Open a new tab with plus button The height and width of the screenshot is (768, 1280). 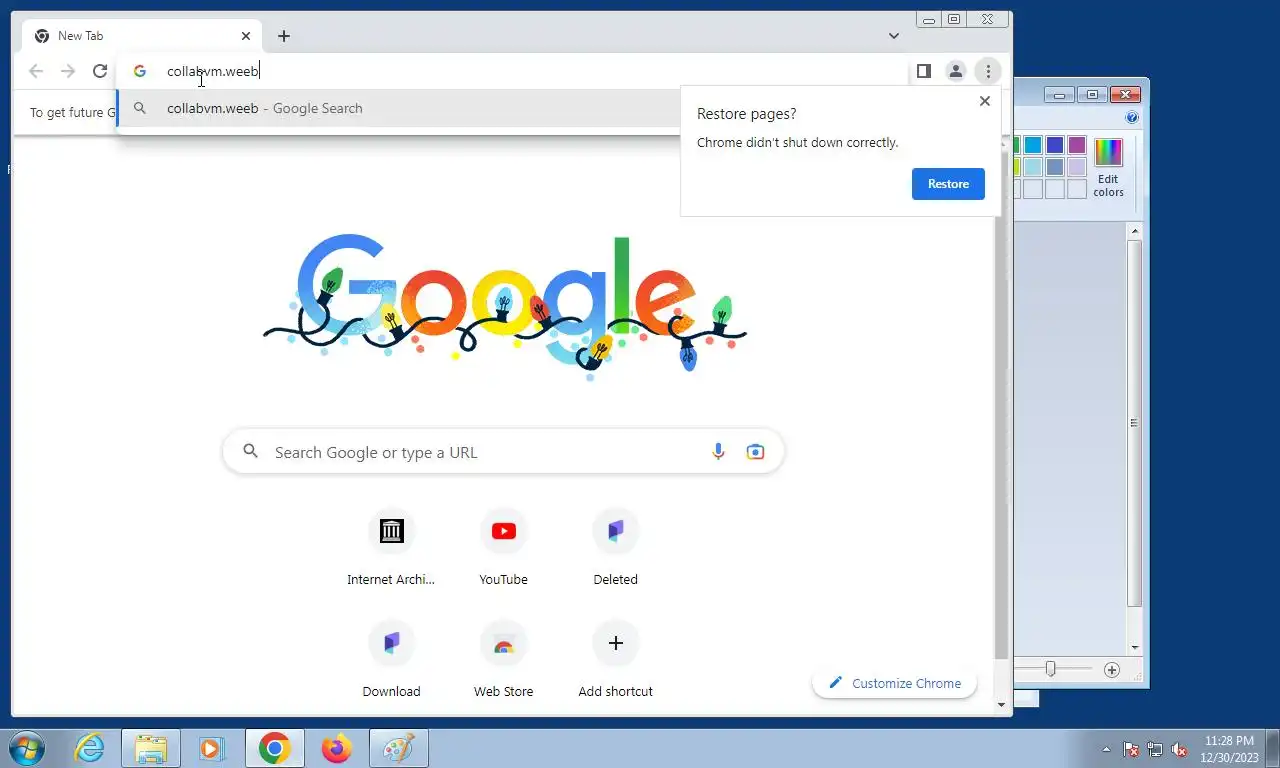pyautogui.click(x=284, y=36)
